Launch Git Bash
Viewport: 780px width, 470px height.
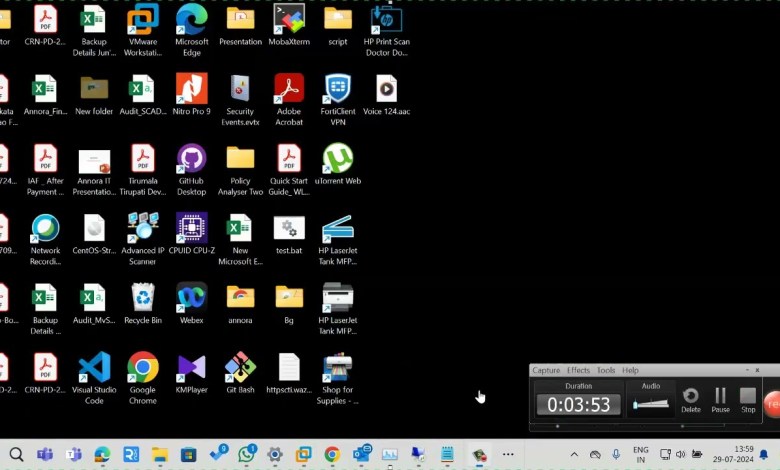pos(240,373)
